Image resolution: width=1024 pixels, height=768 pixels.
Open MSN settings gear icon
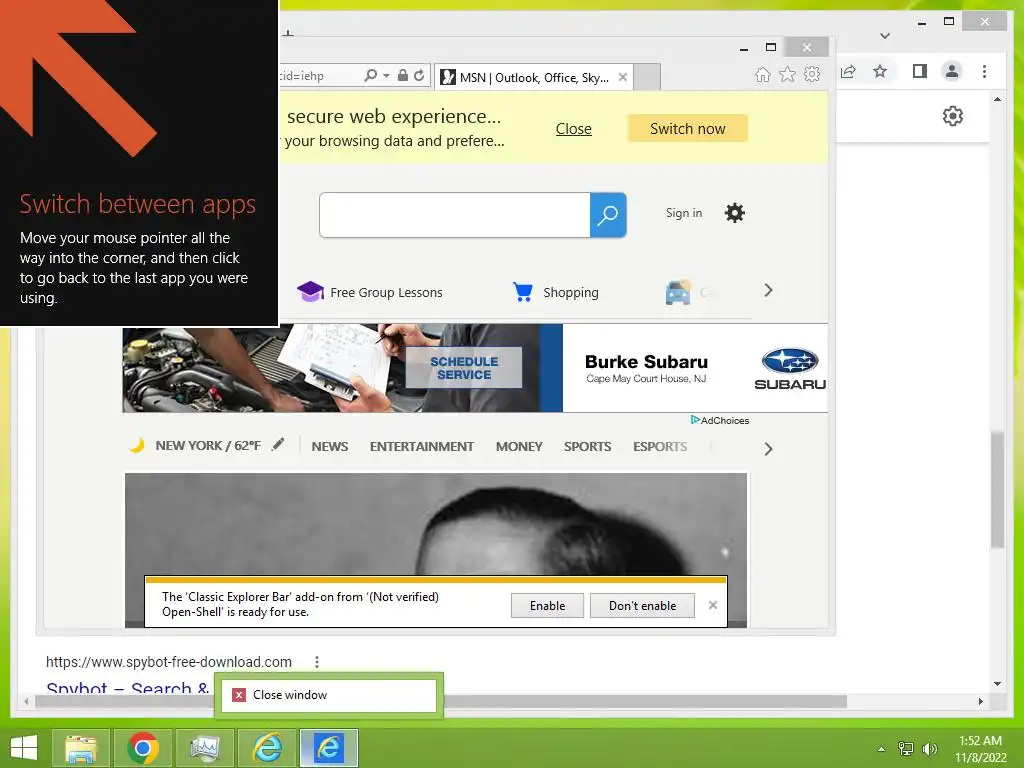(735, 213)
